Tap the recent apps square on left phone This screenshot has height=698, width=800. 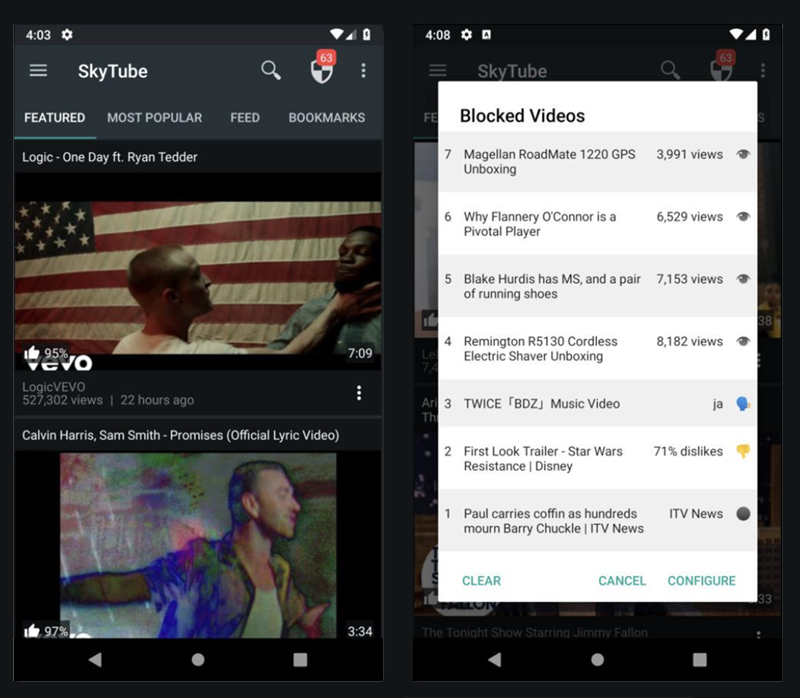(x=300, y=660)
